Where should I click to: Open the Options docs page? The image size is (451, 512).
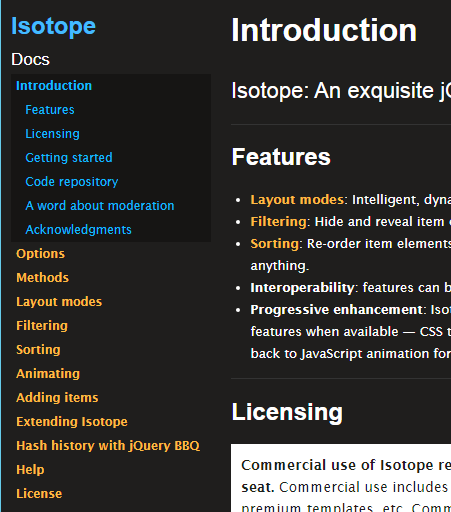40,254
